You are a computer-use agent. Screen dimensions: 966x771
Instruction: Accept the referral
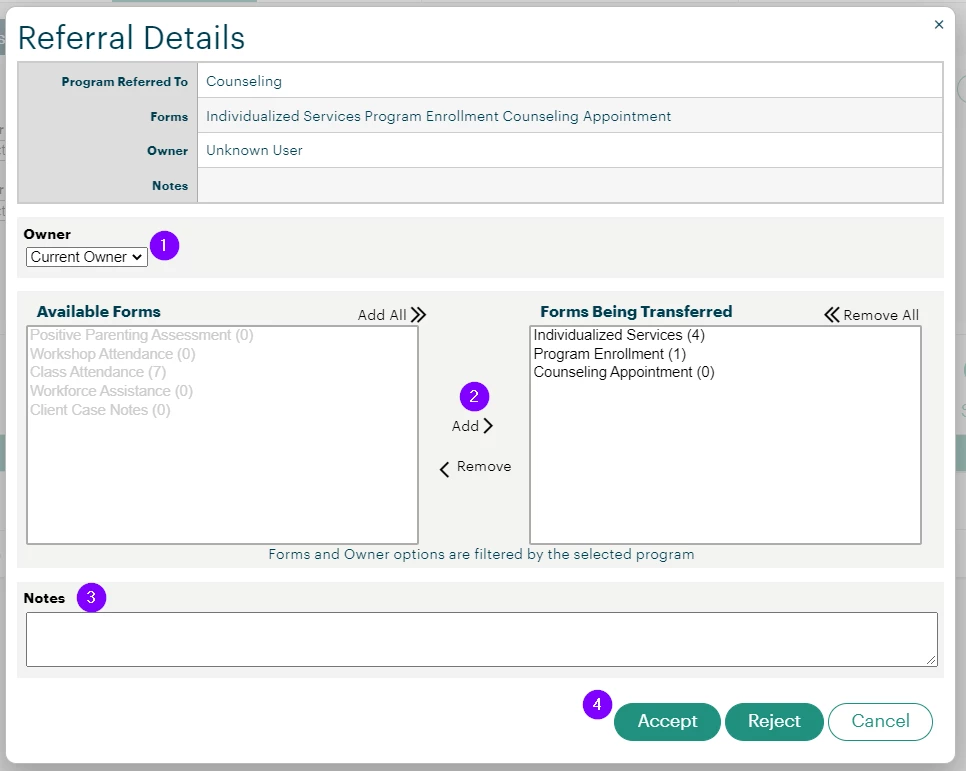[x=667, y=721]
